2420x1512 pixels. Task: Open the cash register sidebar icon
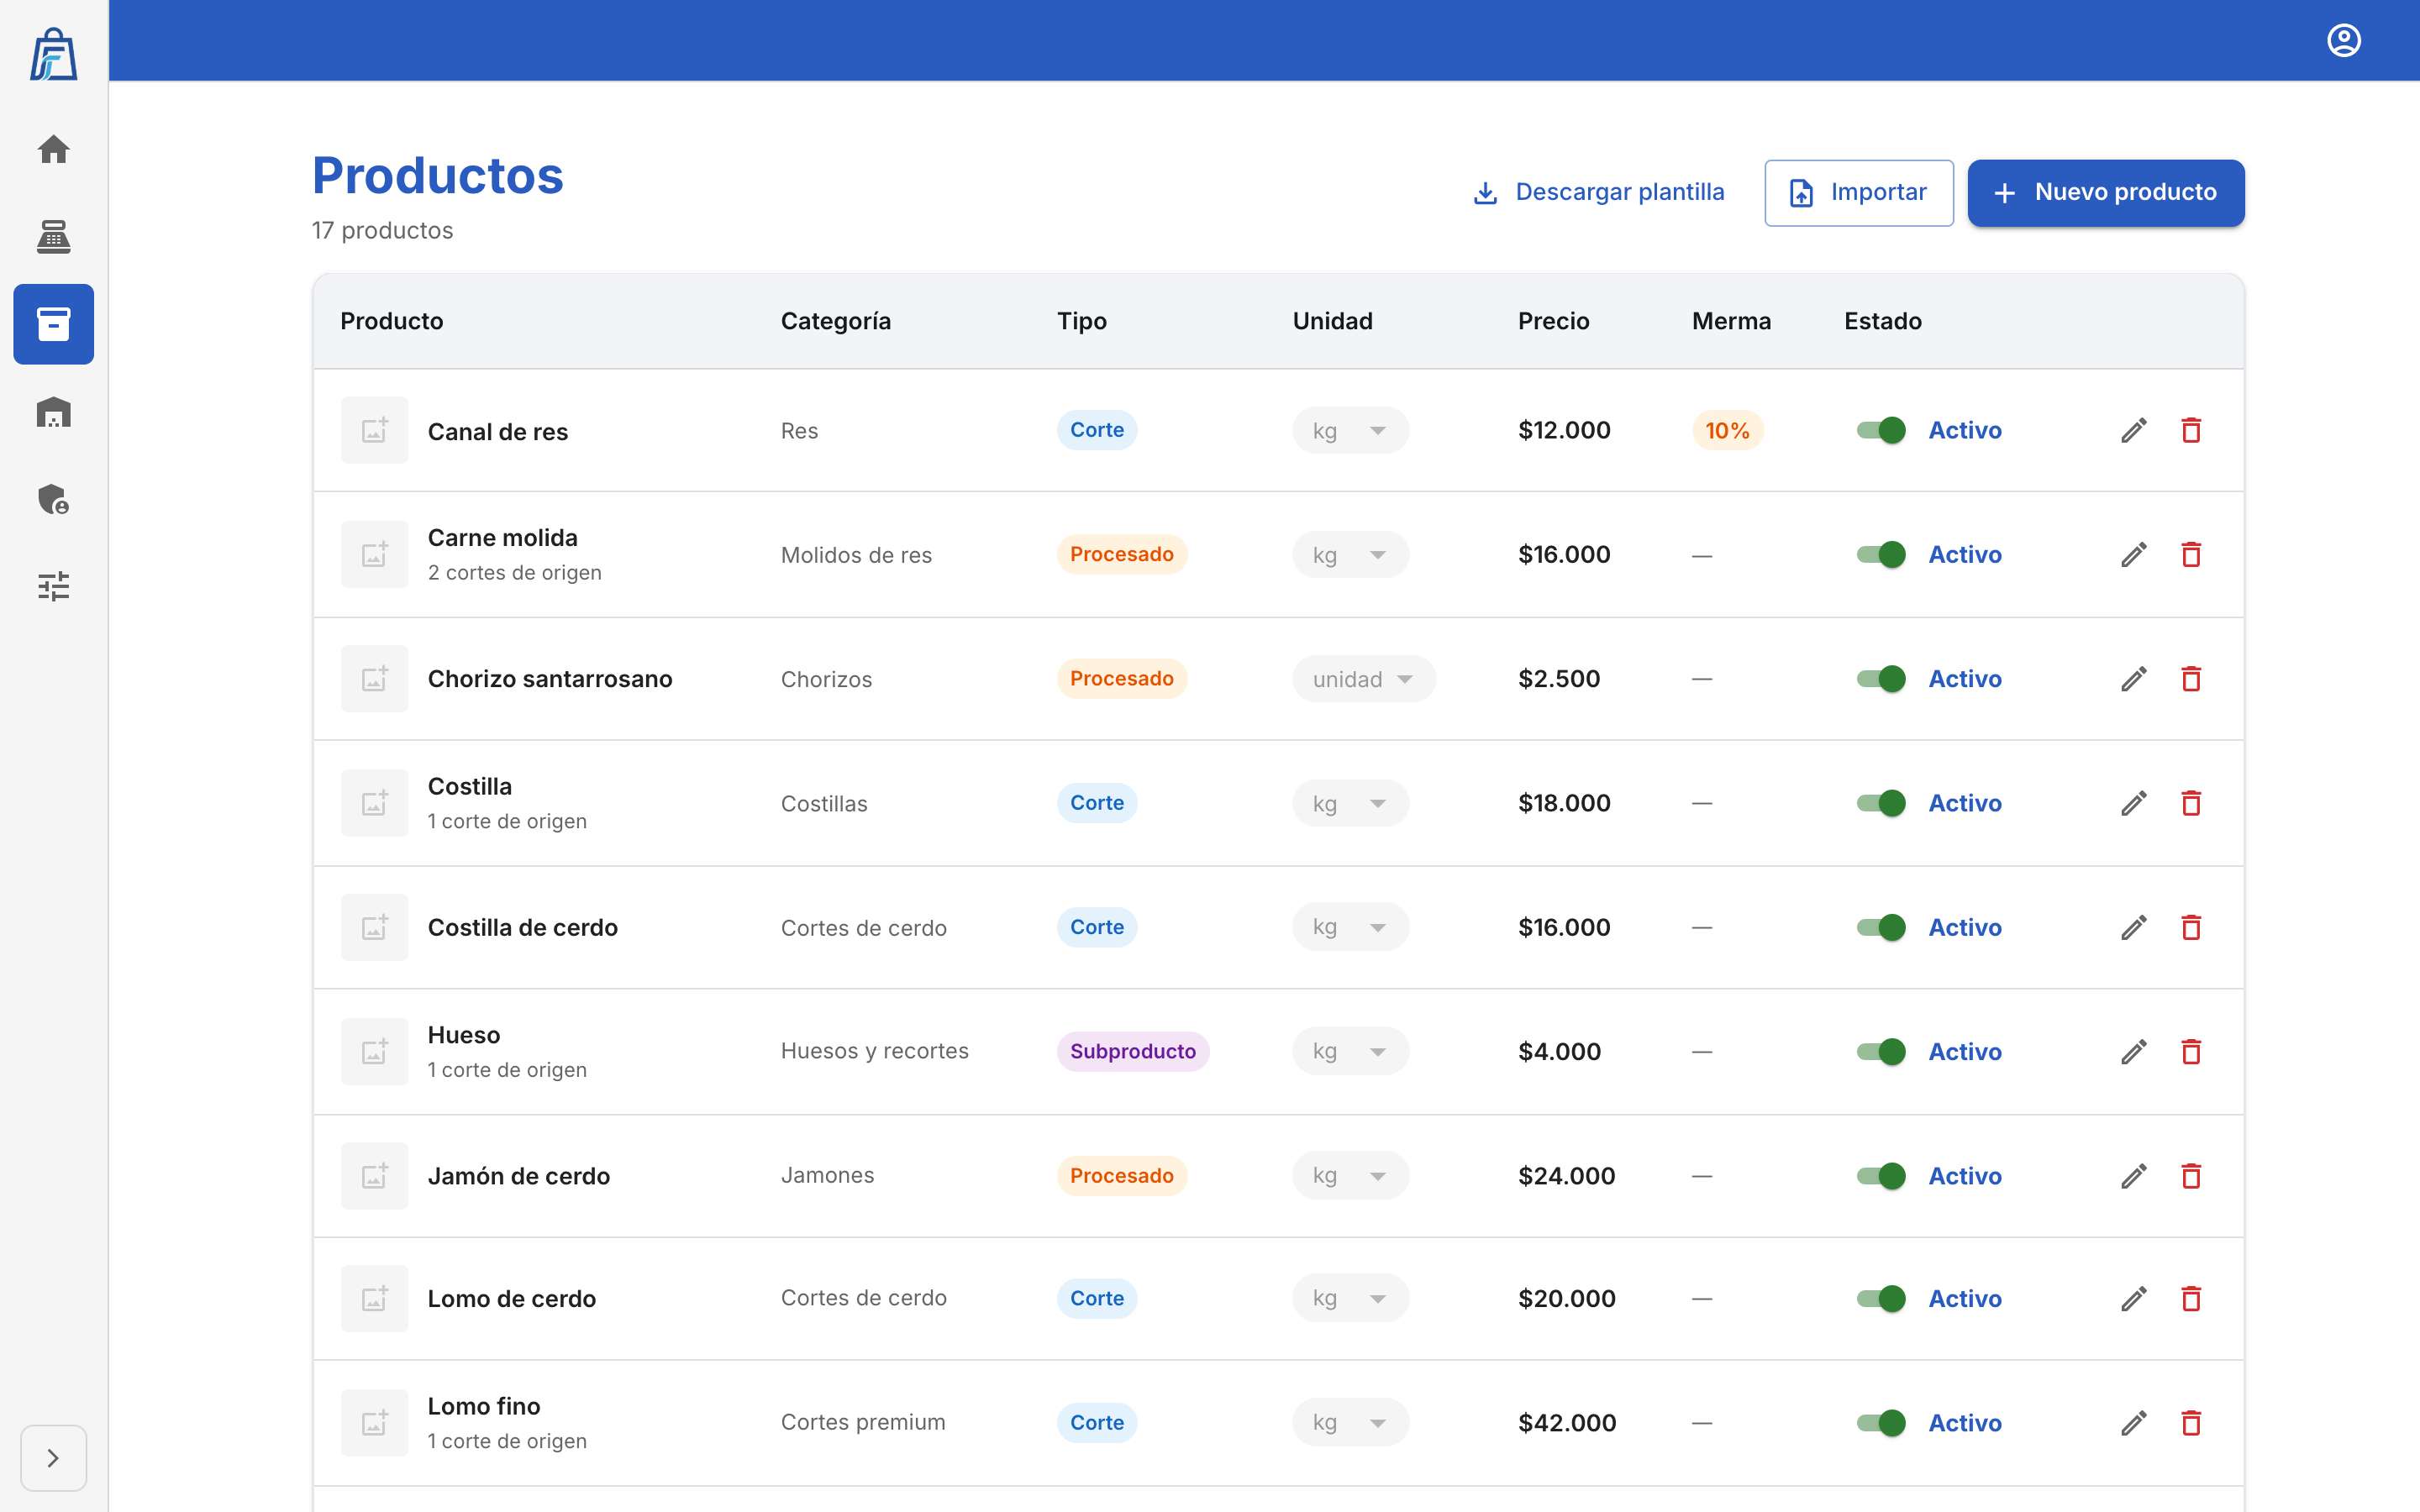[x=53, y=237]
